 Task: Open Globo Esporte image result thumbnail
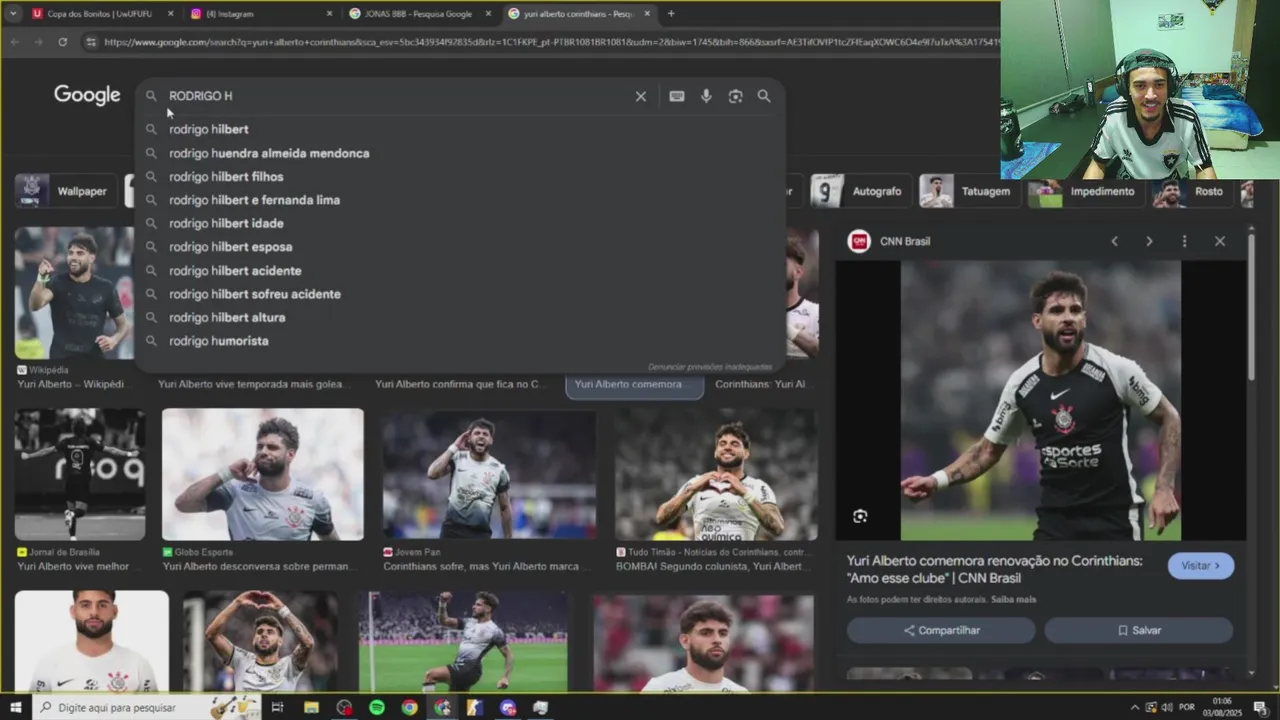coord(263,474)
